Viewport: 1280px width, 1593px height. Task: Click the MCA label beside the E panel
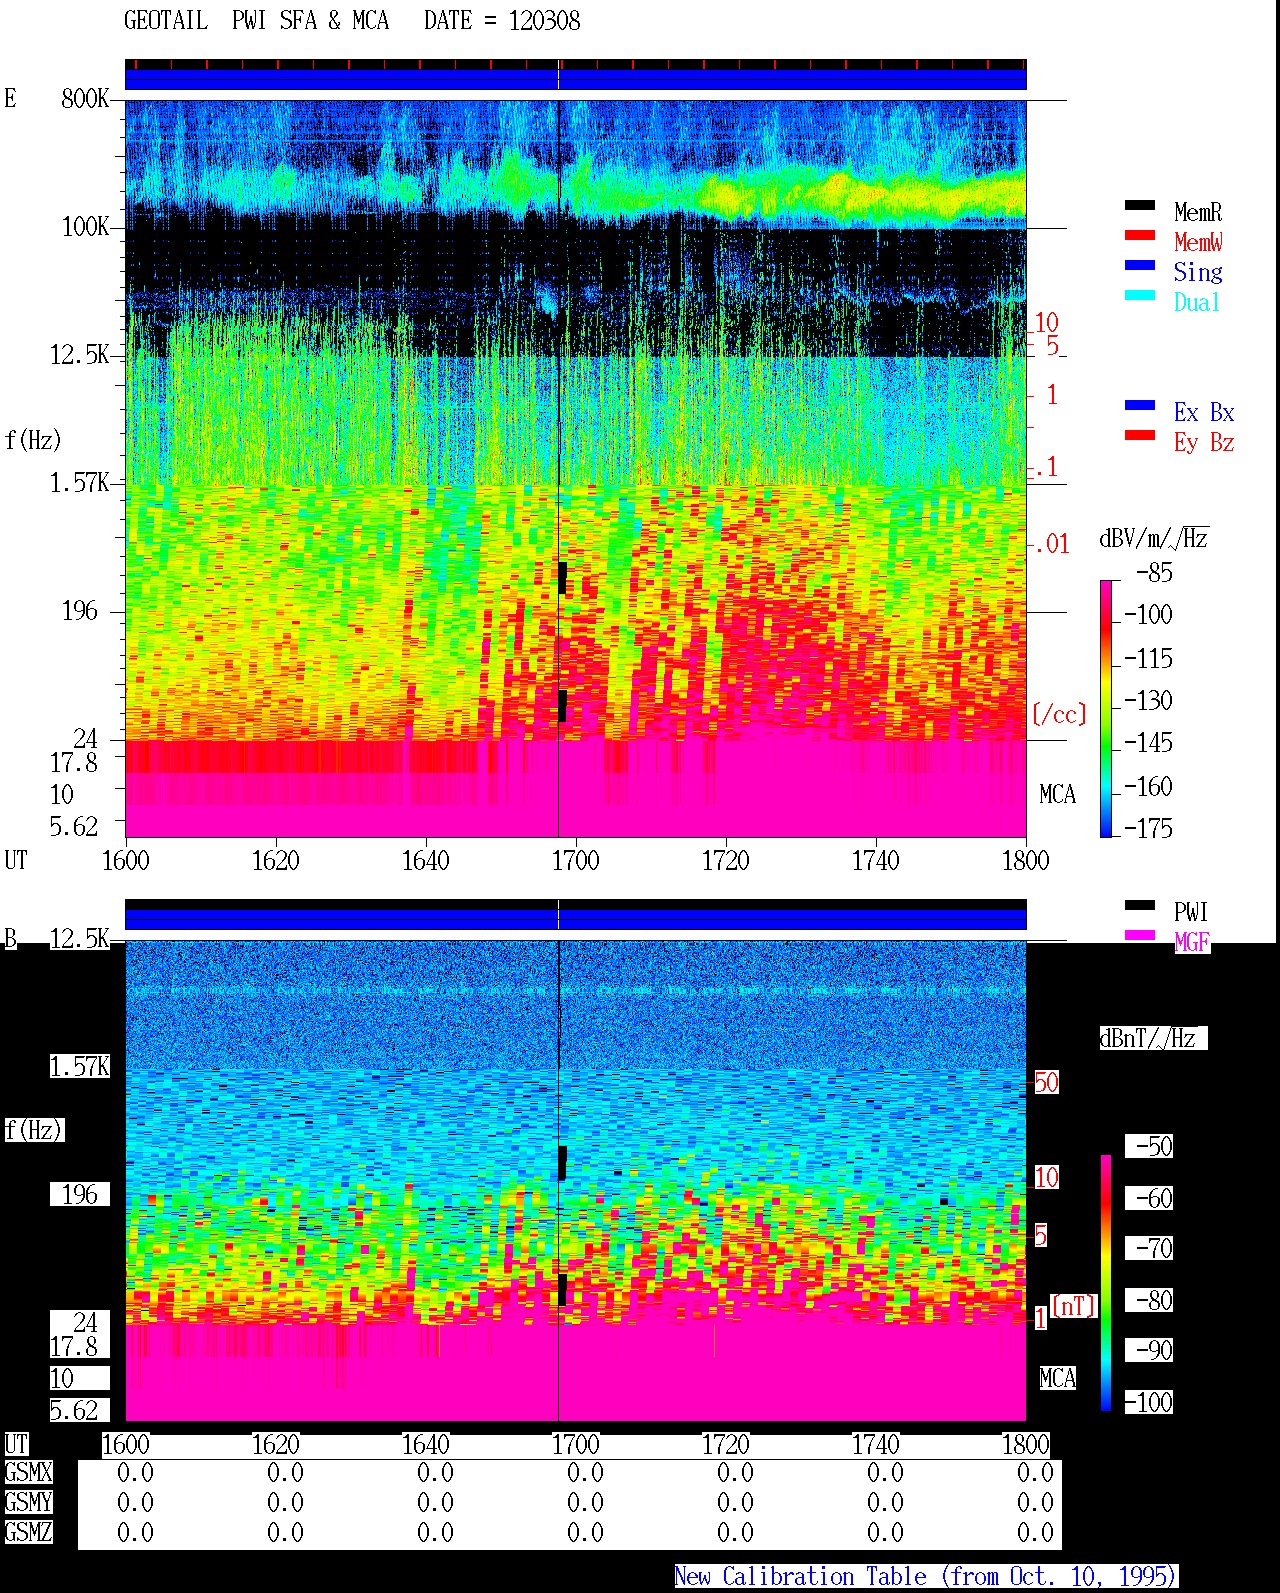pyautogui.click(x=1057, y=794)
